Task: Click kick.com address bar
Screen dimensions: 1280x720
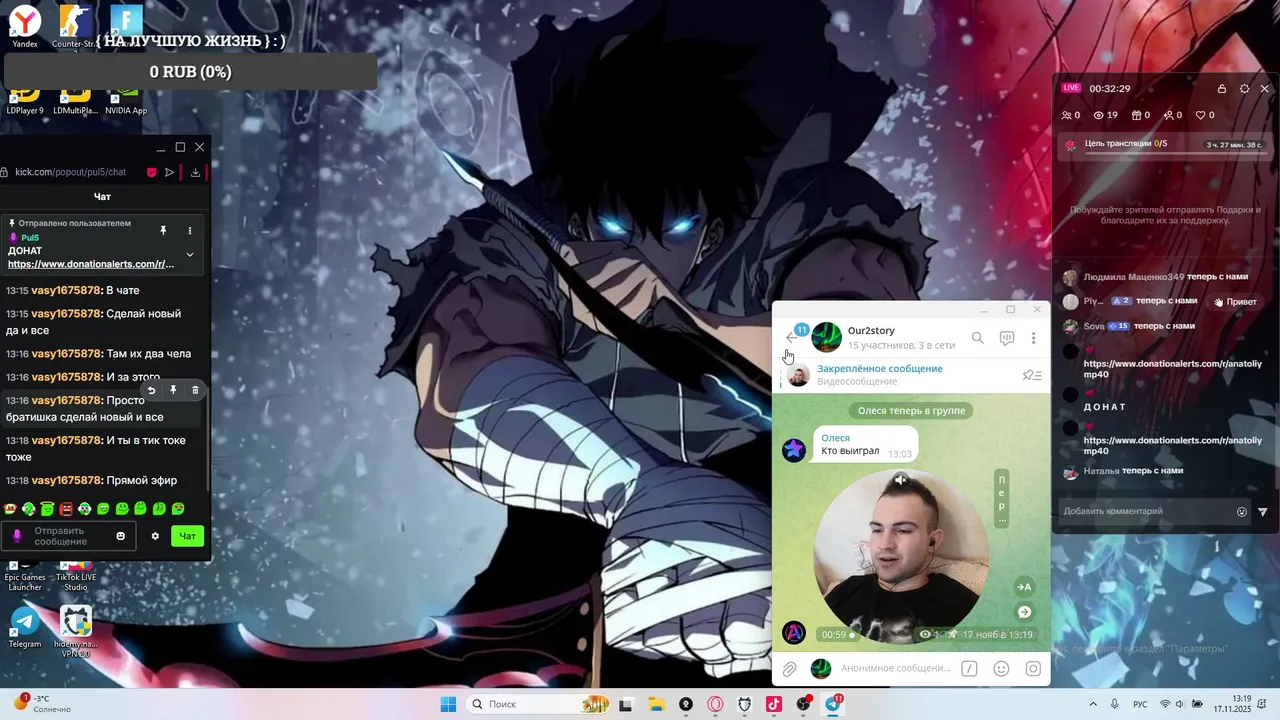Action: 71,172
